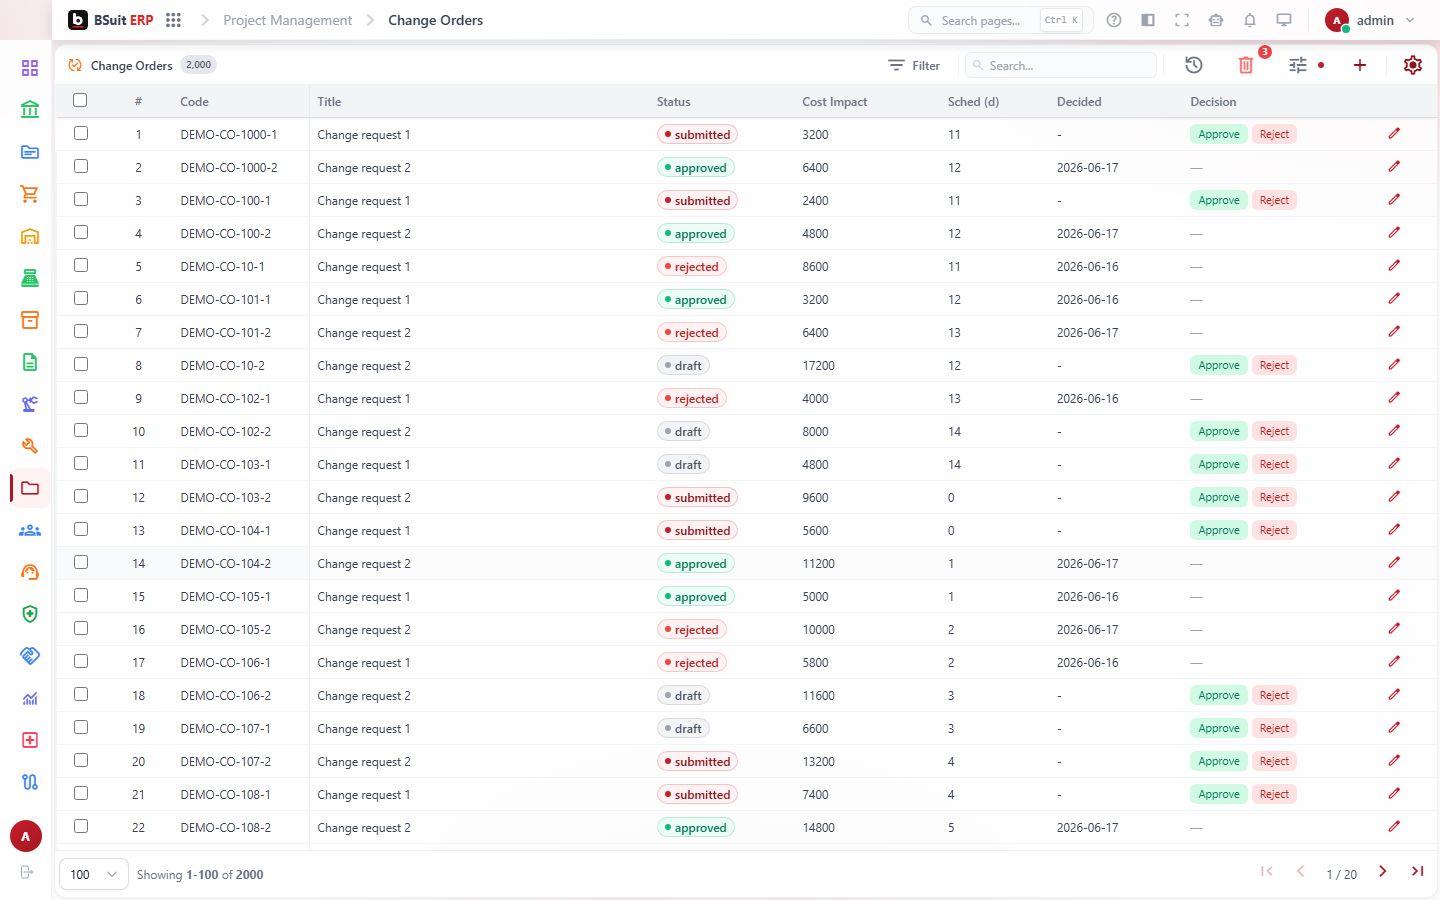Tick the checkbox for row DEMO-CO-104-1
The height and width of the screenshot is (900, 1440).
[x=81, y=529]
